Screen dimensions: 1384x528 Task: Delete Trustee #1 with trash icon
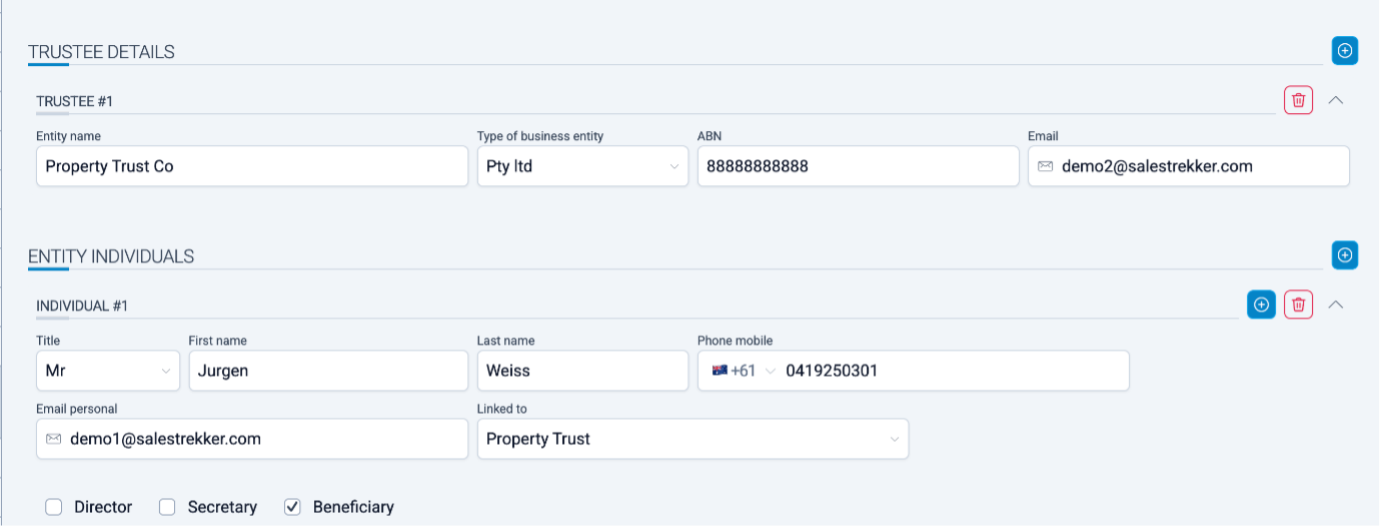1298,100
